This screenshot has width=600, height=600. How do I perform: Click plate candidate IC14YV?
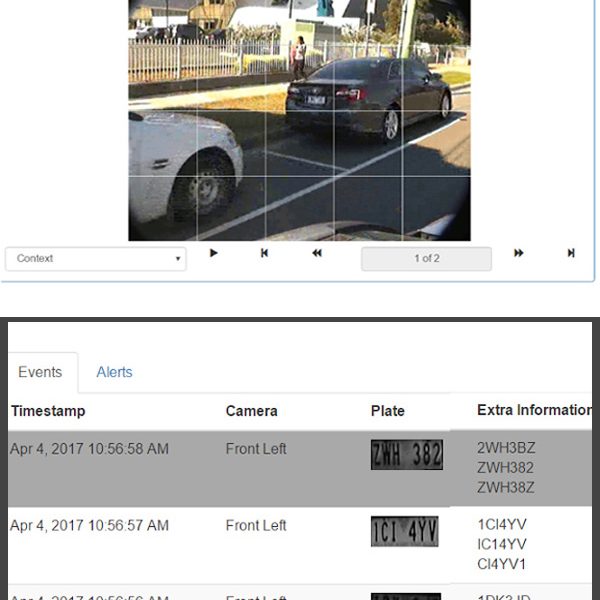click(502, 544)
